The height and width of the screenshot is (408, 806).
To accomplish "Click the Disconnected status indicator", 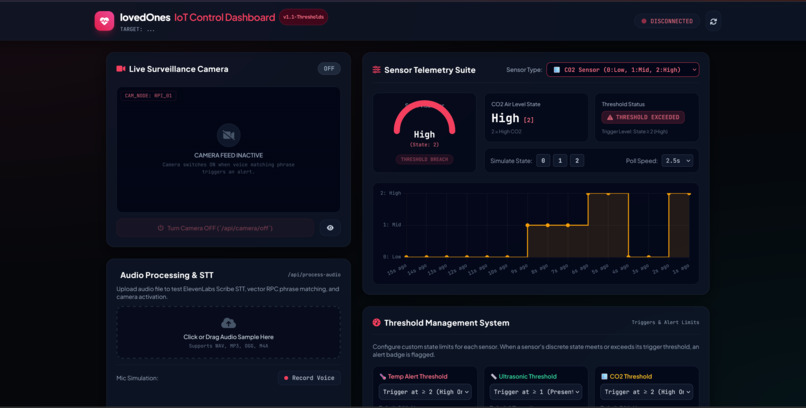I will pyautogui.click(x=667, y=21).
